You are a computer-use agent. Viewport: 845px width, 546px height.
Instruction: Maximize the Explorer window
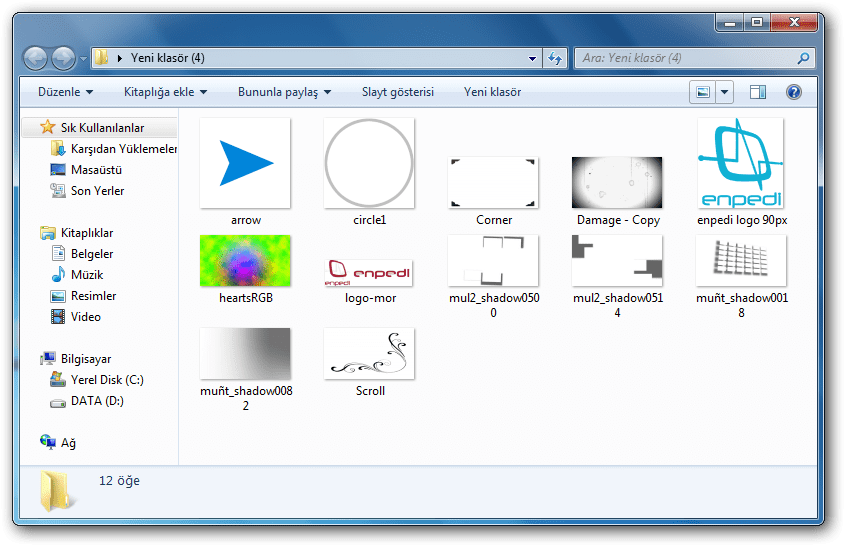coord(757,23)
